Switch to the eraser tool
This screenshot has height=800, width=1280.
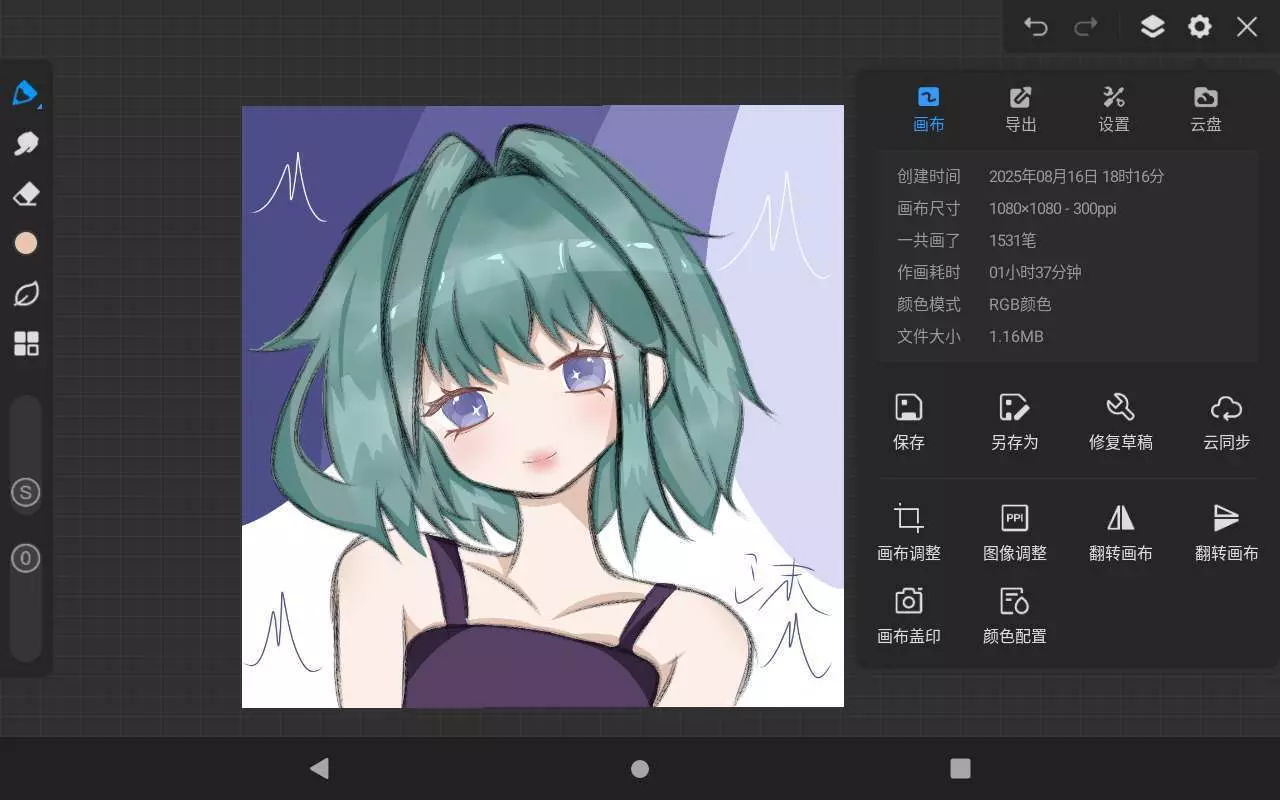pos(26,193)
